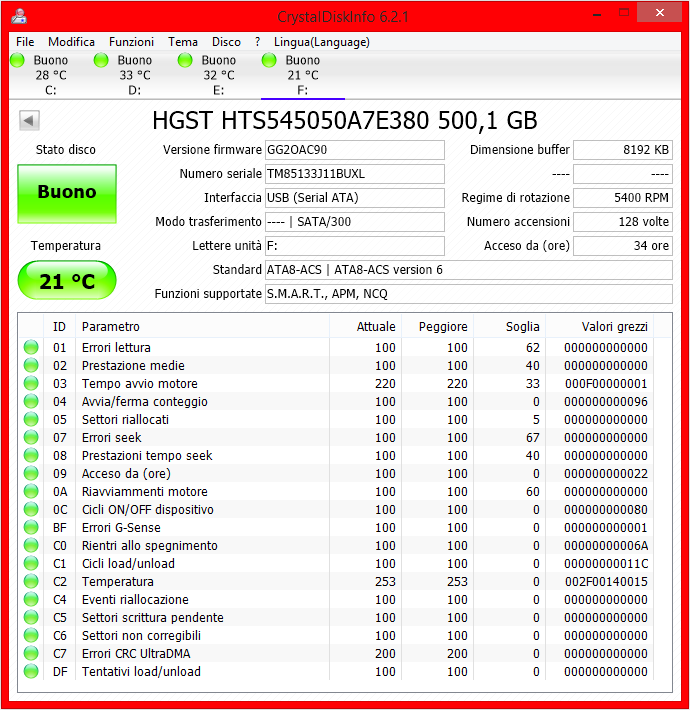Click the green Buono health status button
Image resolution: width=690 pixels, height=710 pixels.
tap(67, 194)
